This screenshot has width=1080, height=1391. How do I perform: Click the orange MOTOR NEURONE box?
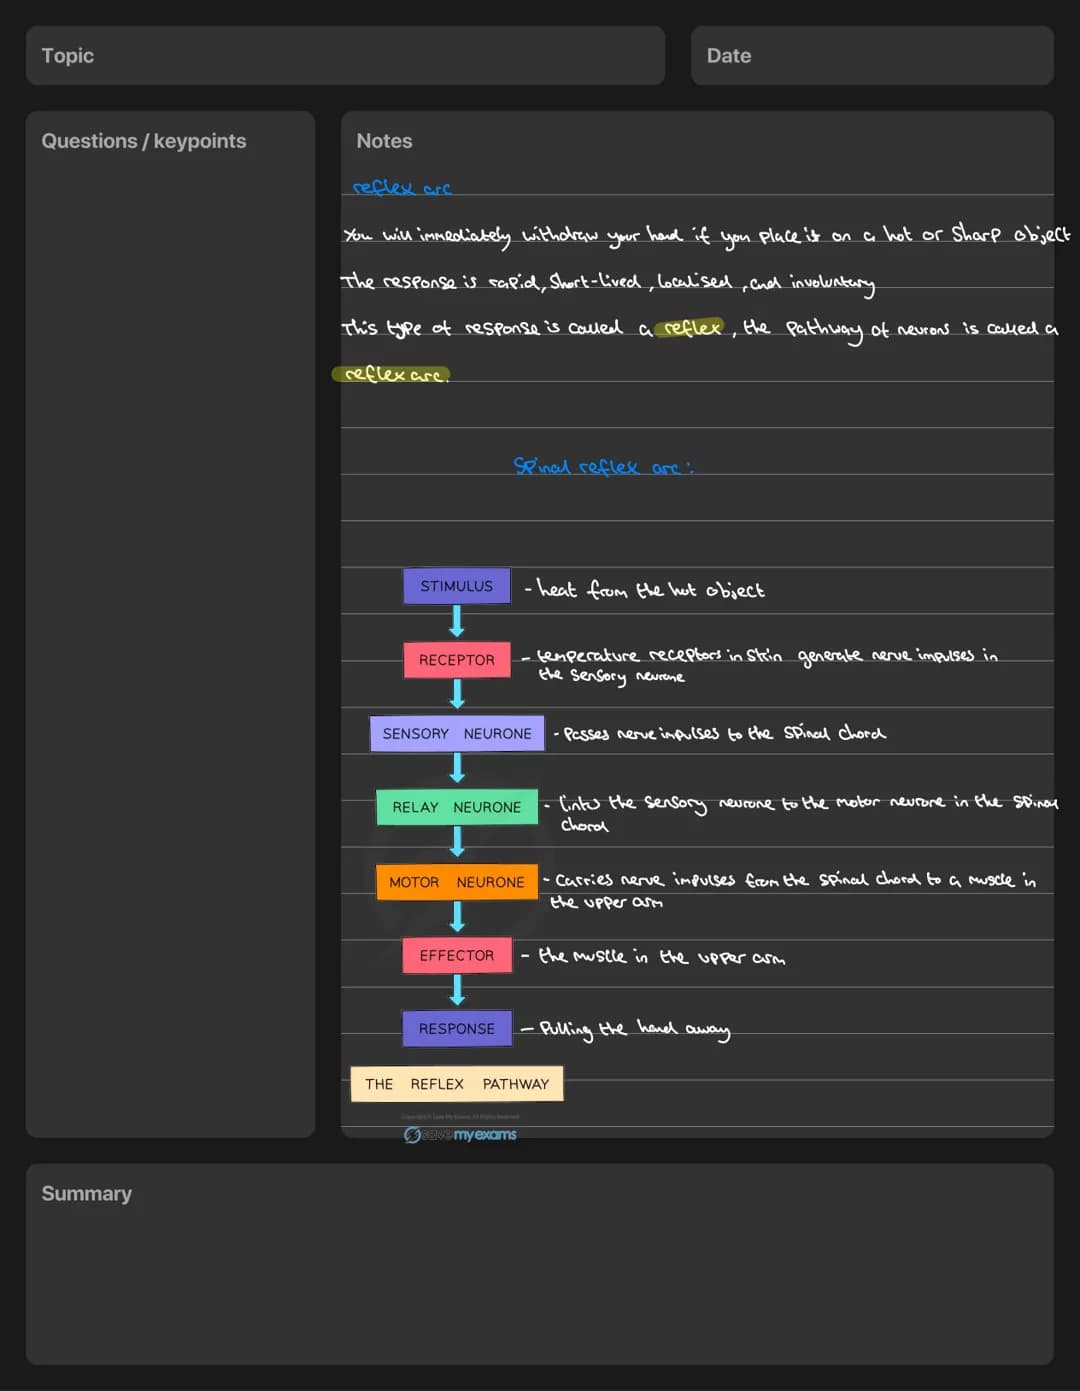457,882
